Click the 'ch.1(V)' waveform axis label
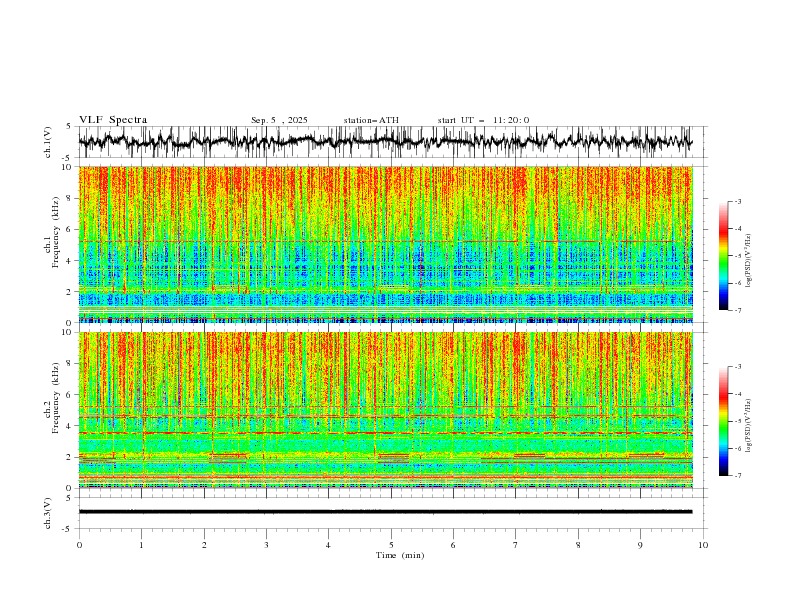 [48, 142]
